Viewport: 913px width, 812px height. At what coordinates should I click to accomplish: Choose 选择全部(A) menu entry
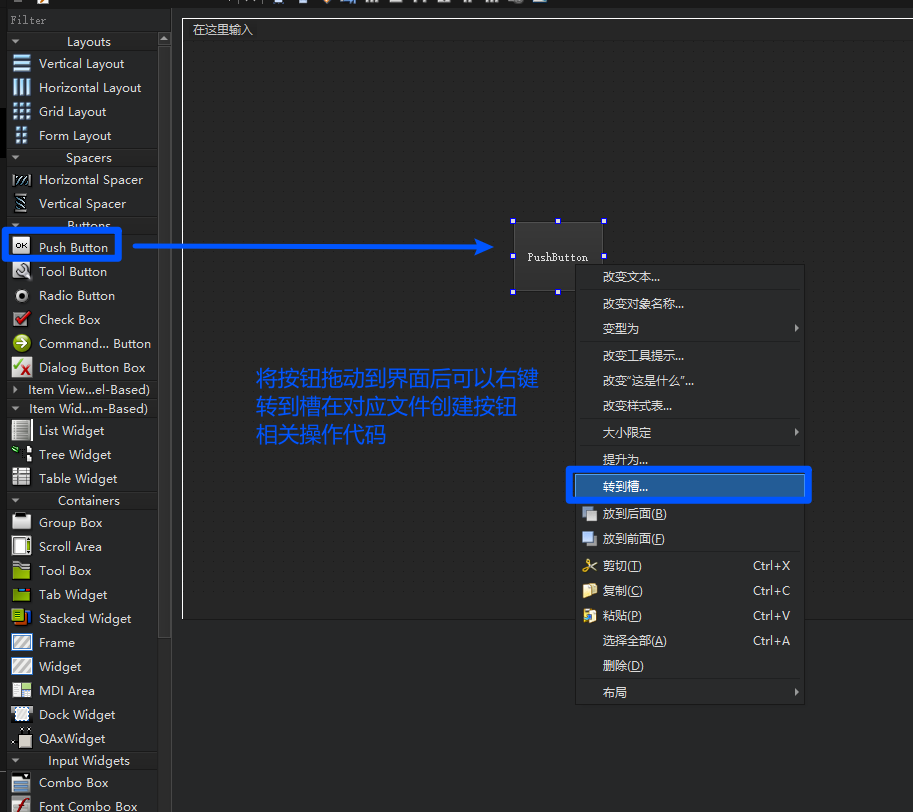pos(689,640)
